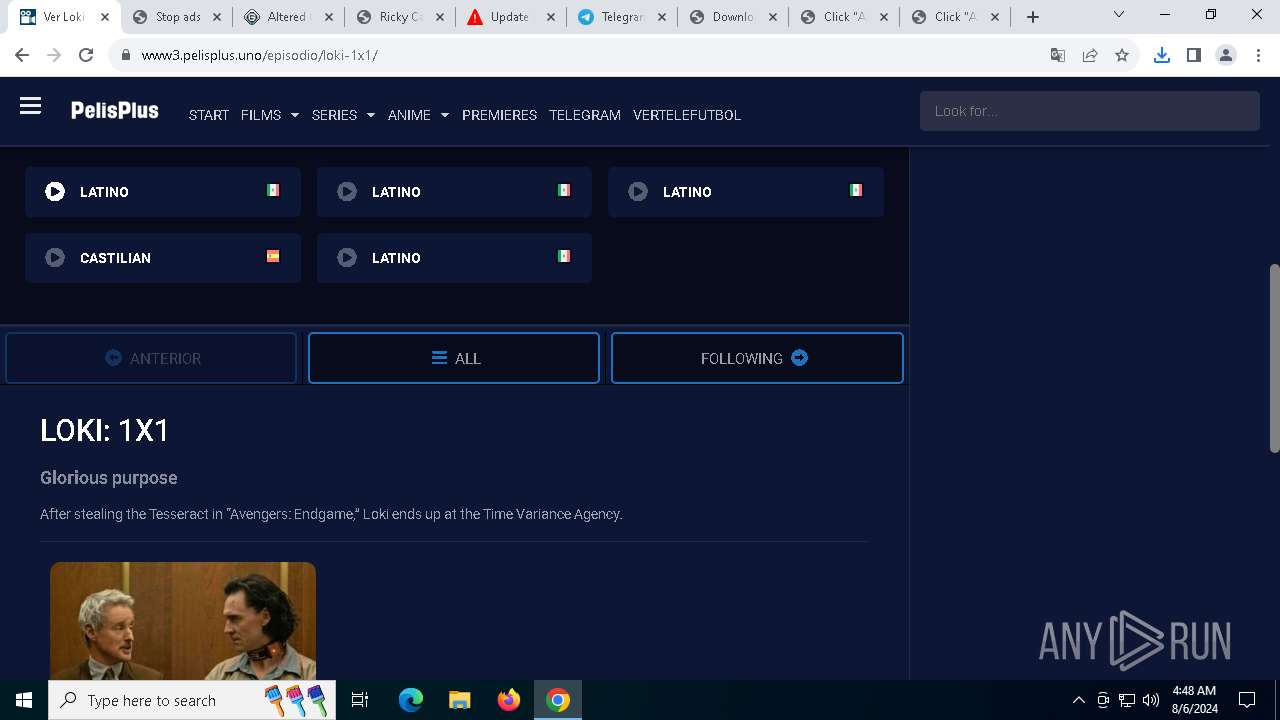Viewport: 1280px width, 720px height.
Task: Open the PREMIERES nav link
Action: 499,115
